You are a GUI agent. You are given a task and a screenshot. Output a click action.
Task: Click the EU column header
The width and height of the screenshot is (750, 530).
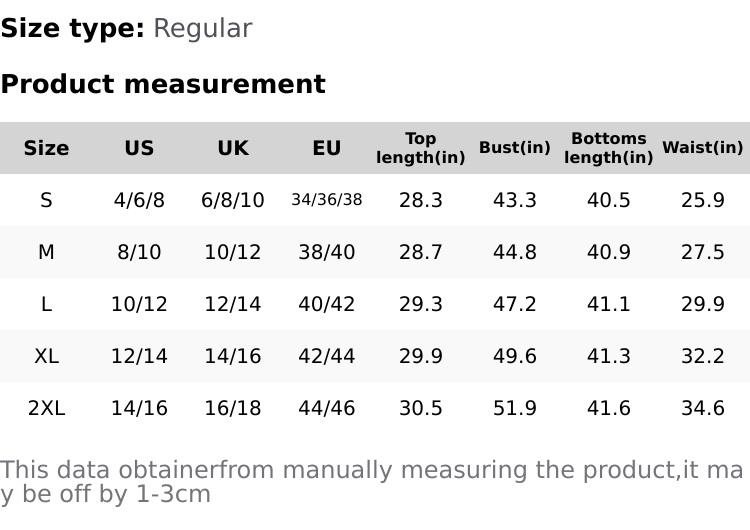(327, 148)
